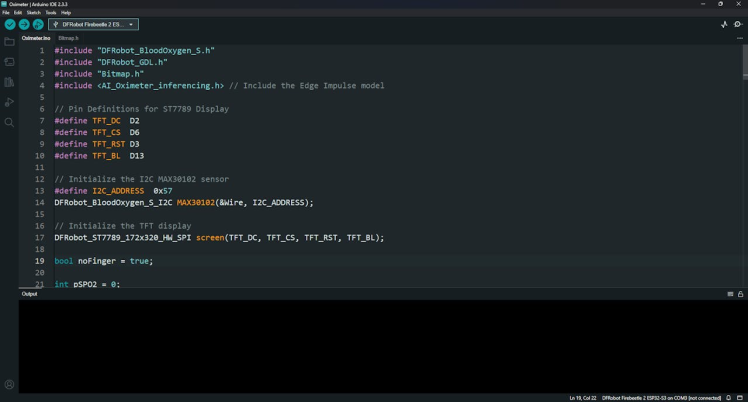Start debugging with the Debug toolbar icon
Viewport: 748px width, 402px height.
38,24
